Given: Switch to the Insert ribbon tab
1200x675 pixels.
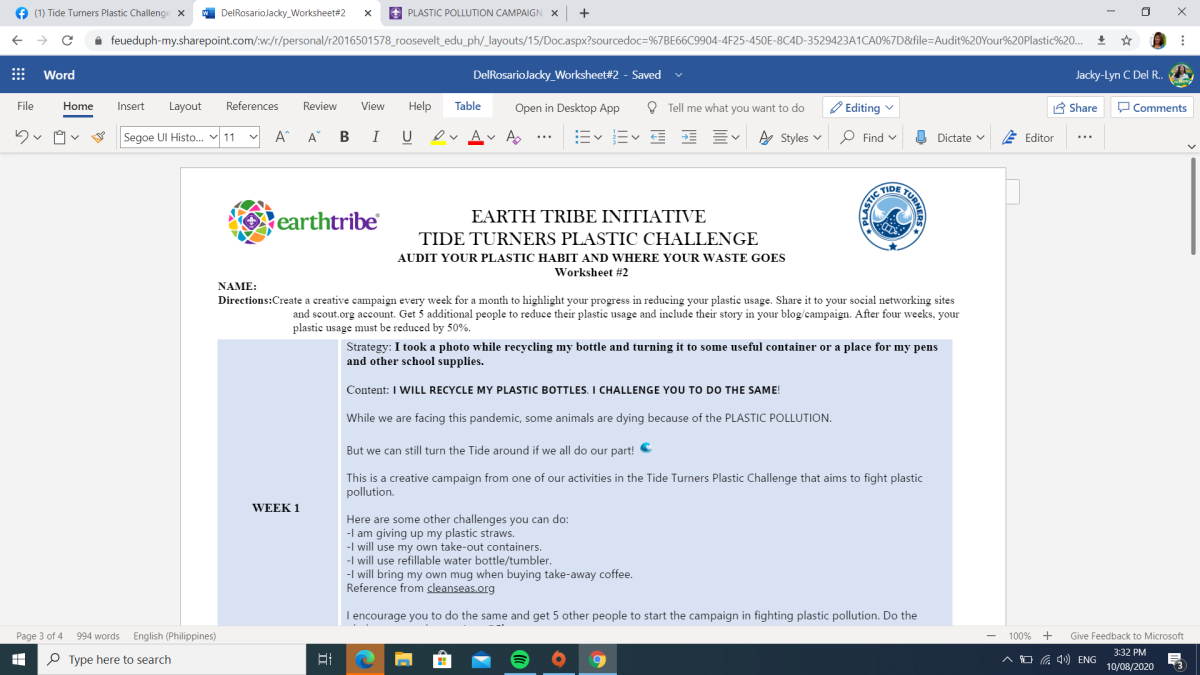Looking at the screenshot, I should (x=131, y=107).
